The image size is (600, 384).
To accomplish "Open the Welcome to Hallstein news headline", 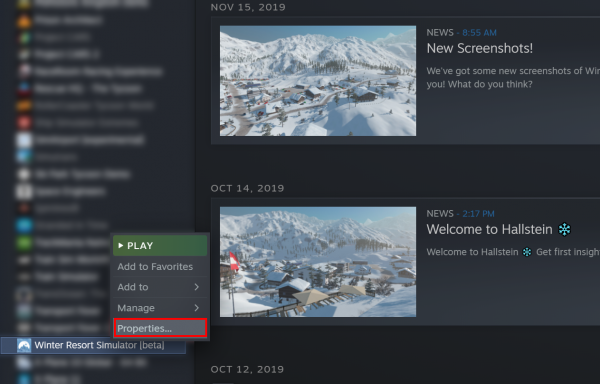I will coord(489,229).
